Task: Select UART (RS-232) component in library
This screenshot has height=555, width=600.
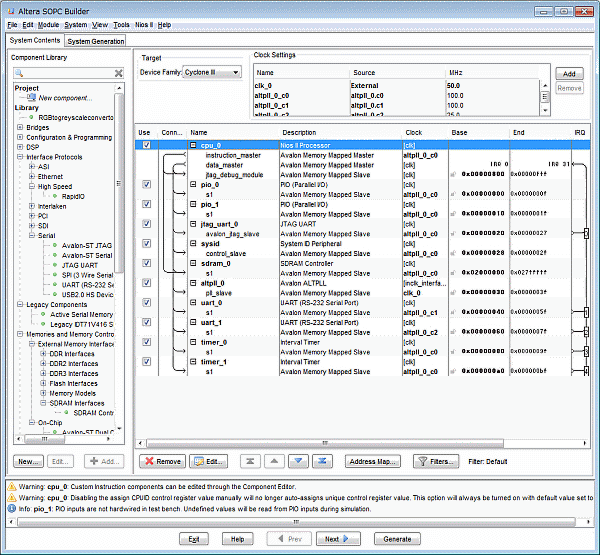Action: pyautogui.click(x=88, y=285)
